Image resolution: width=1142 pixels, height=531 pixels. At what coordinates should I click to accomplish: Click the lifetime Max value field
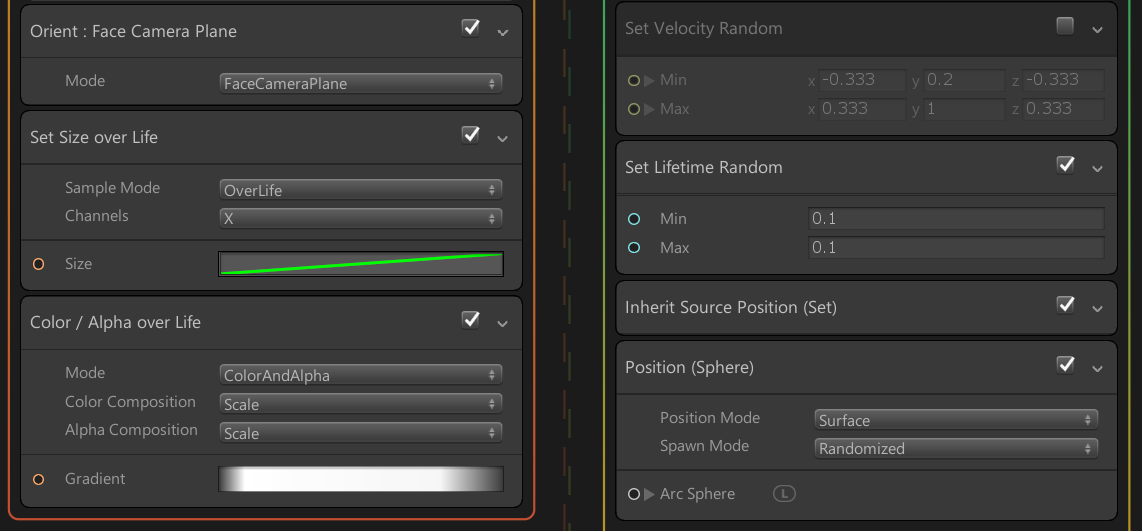(x=956, y=248)
